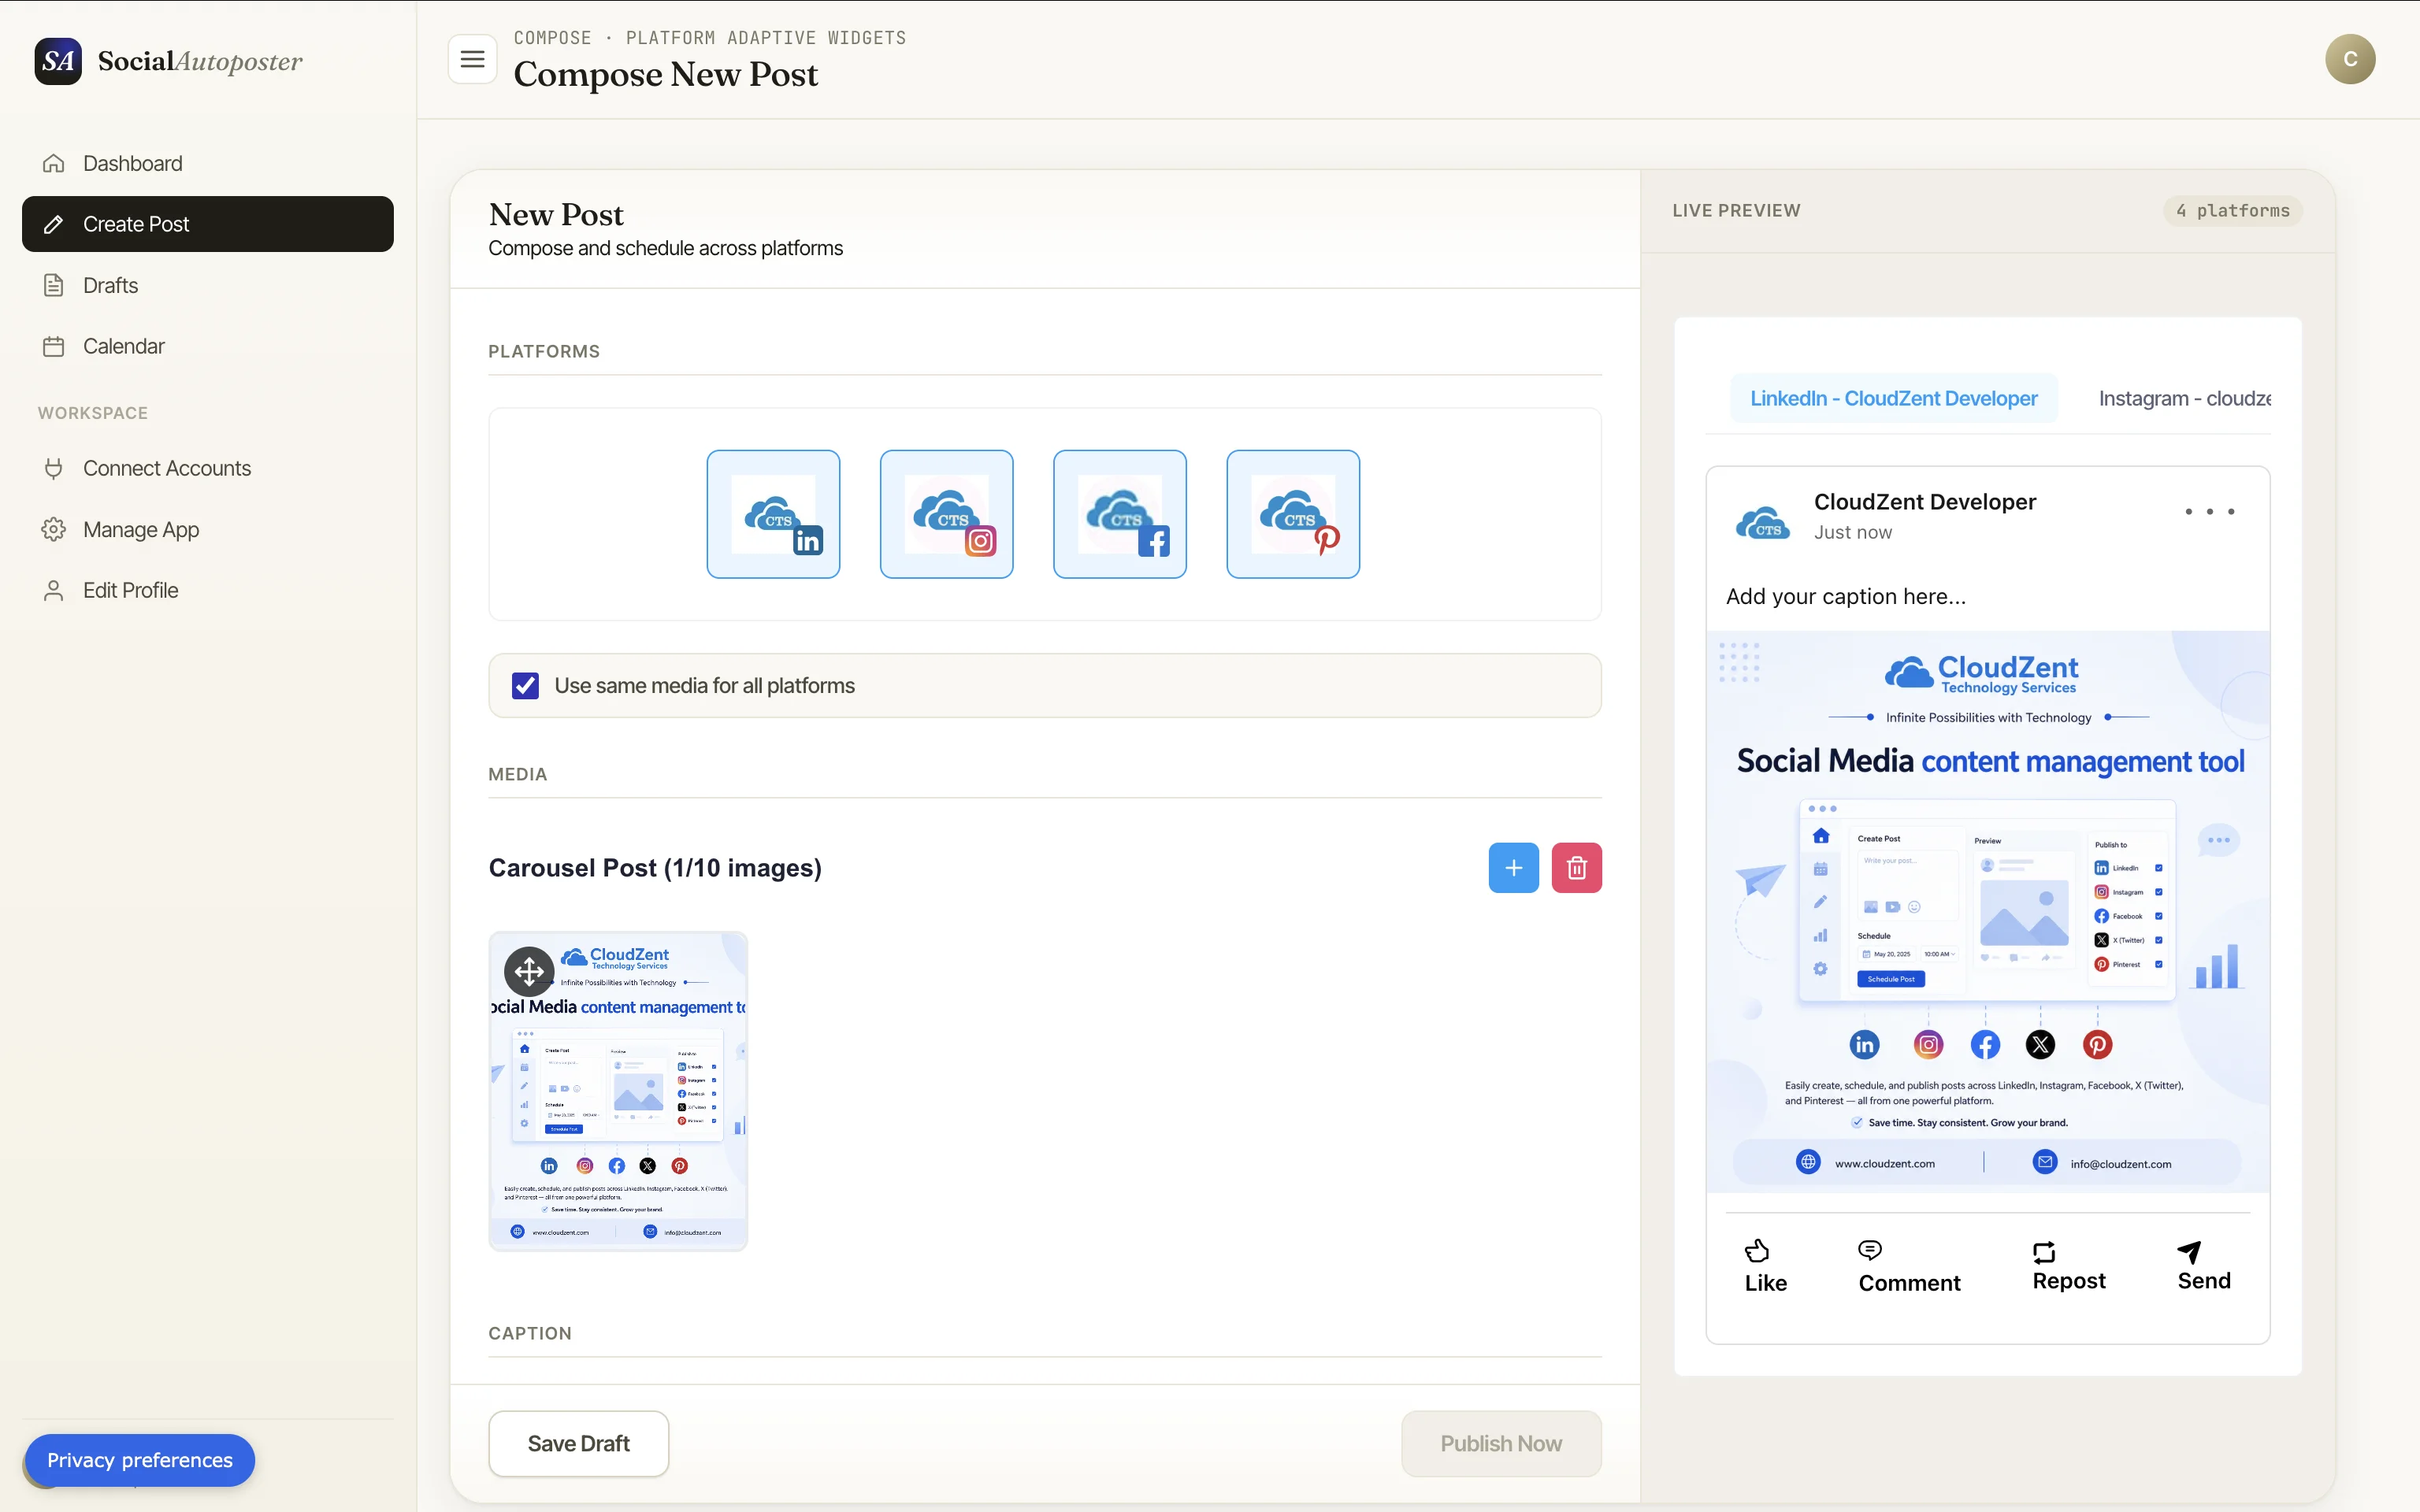Open the hamburger menu button
2420x1512 pixels.
pyautogui.click(x=472, y=60)
